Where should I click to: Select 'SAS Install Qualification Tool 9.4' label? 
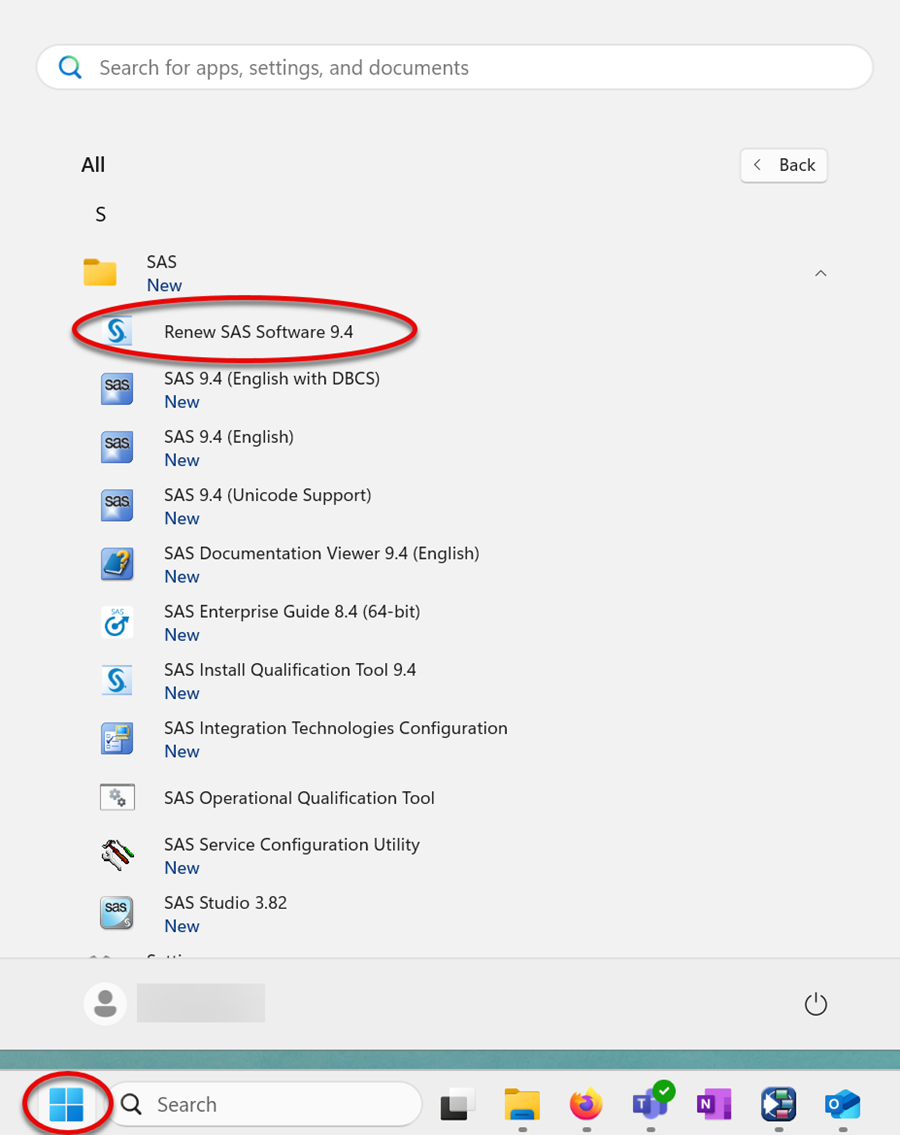(290, 670)
